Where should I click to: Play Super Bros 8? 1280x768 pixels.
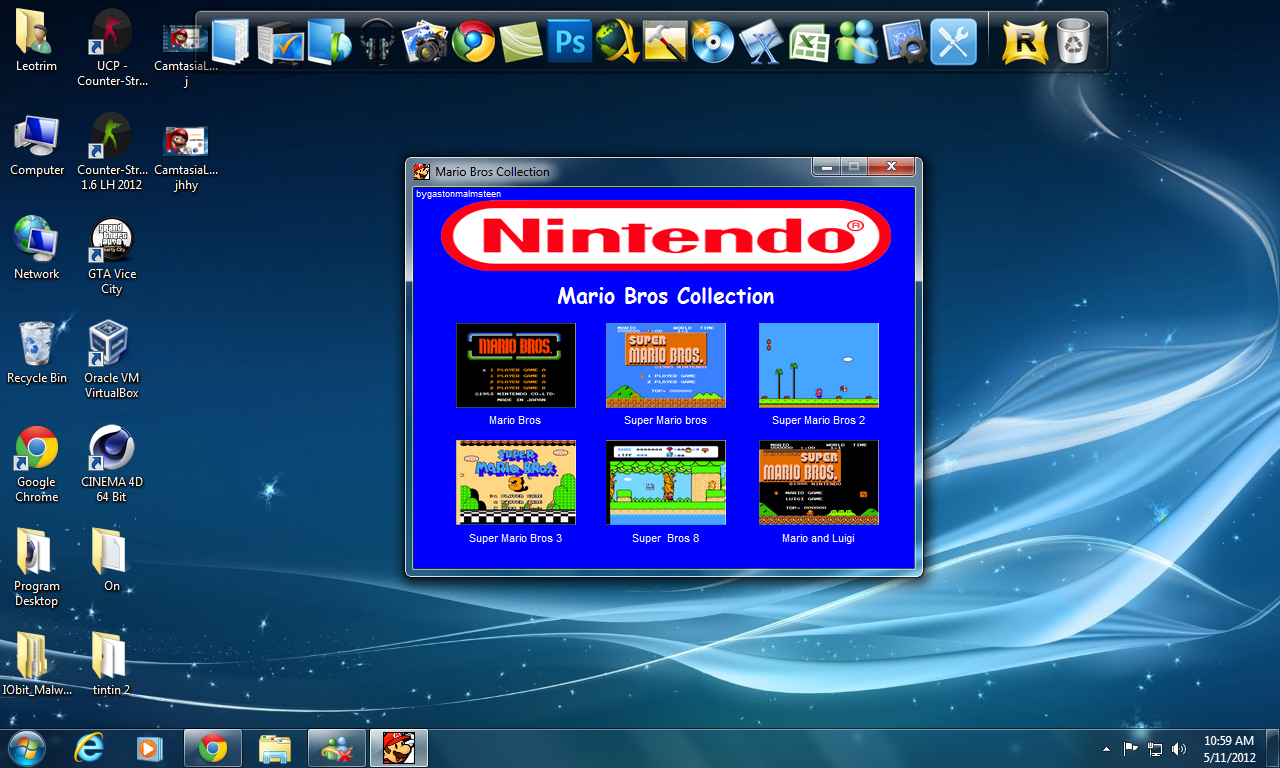[x=665, y=482]
